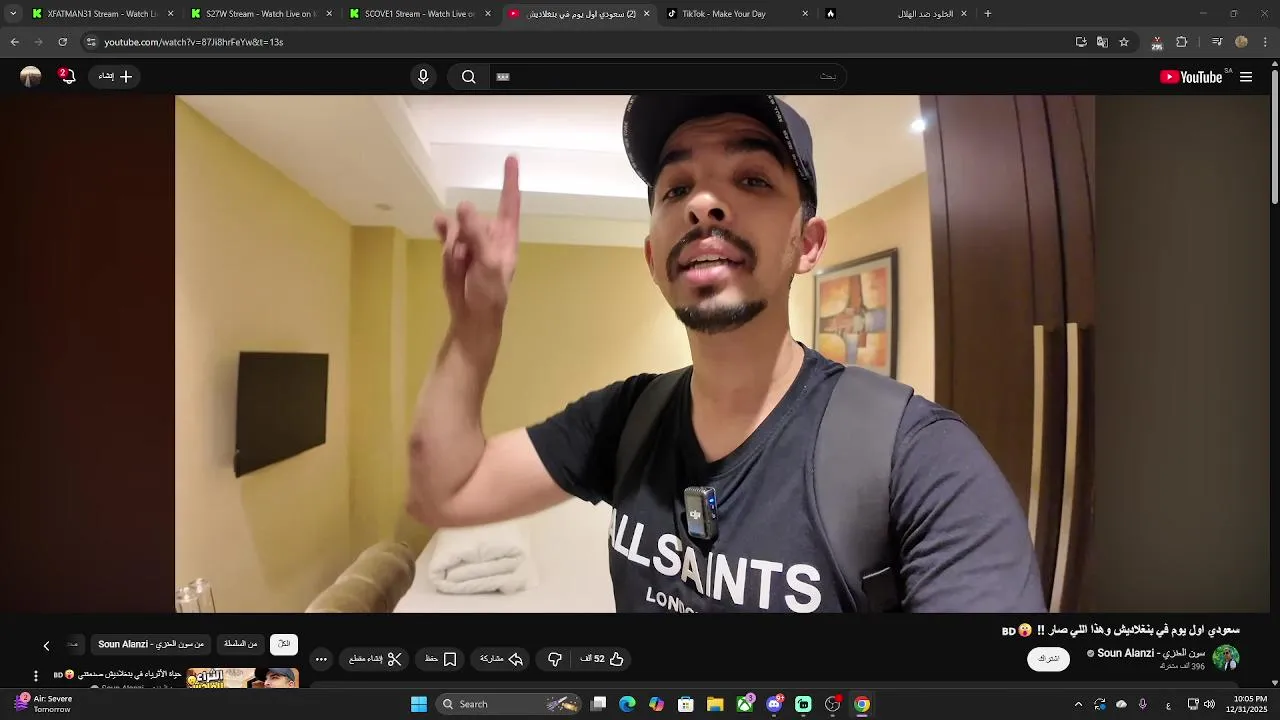Viewport: 1280px width, 720px height.
Task: Open the volume control in the system tray
Action: pyautogui.click(x=1210, y=704)
